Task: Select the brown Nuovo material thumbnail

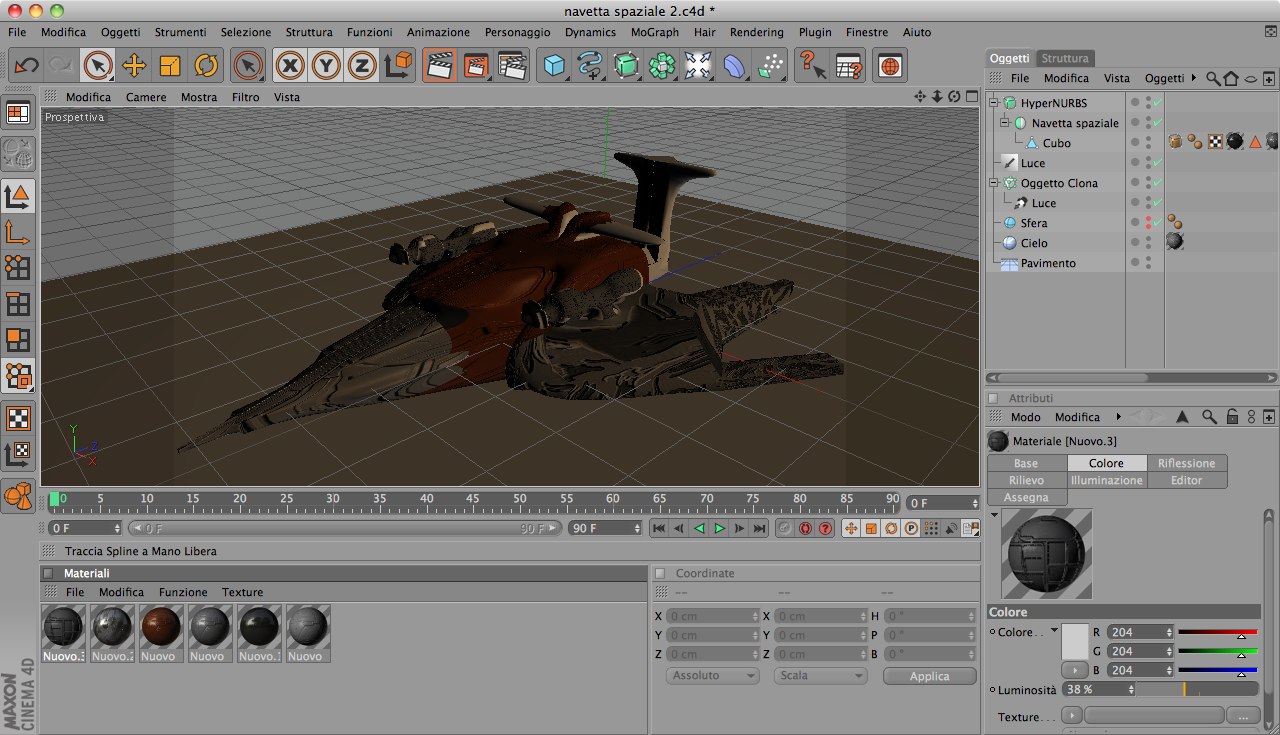Action: pyautogui.click(x=161, y=628)
